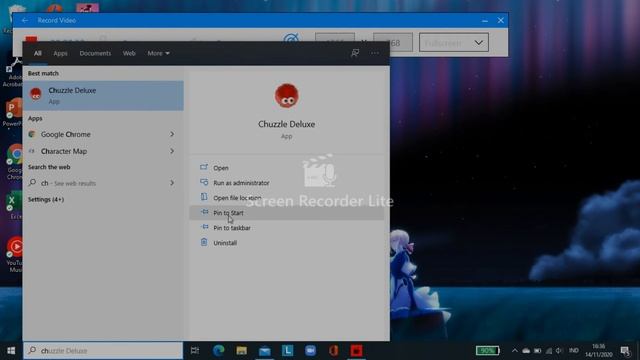640x360 pixels.
Task: Expand the Character Map result arrow
Action: tap(172, 151)
